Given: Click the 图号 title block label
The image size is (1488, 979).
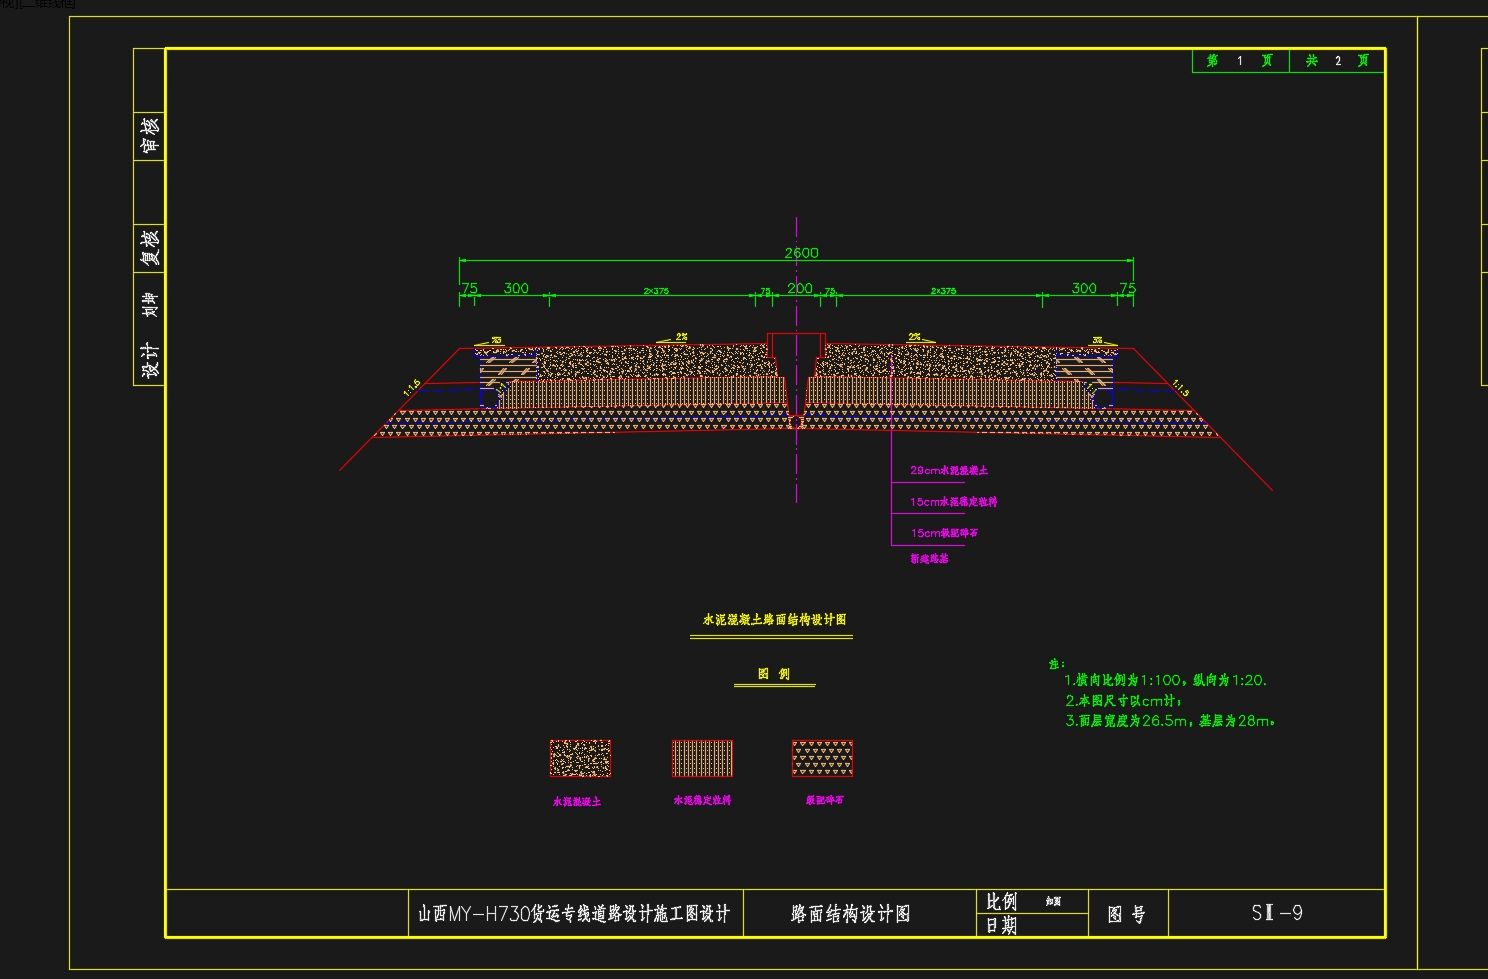Looking at the screenshot, I should pyautogui.click(x=1127, y=915).
